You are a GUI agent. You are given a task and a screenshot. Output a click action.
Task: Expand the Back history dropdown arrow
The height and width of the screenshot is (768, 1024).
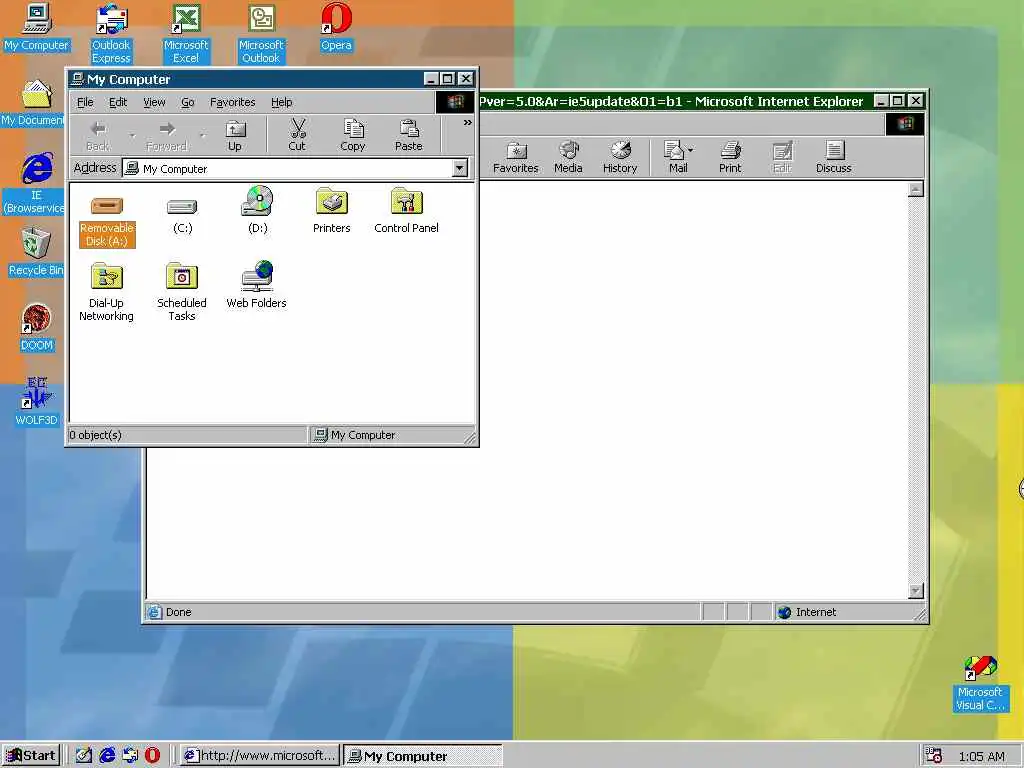pos(132,136)
